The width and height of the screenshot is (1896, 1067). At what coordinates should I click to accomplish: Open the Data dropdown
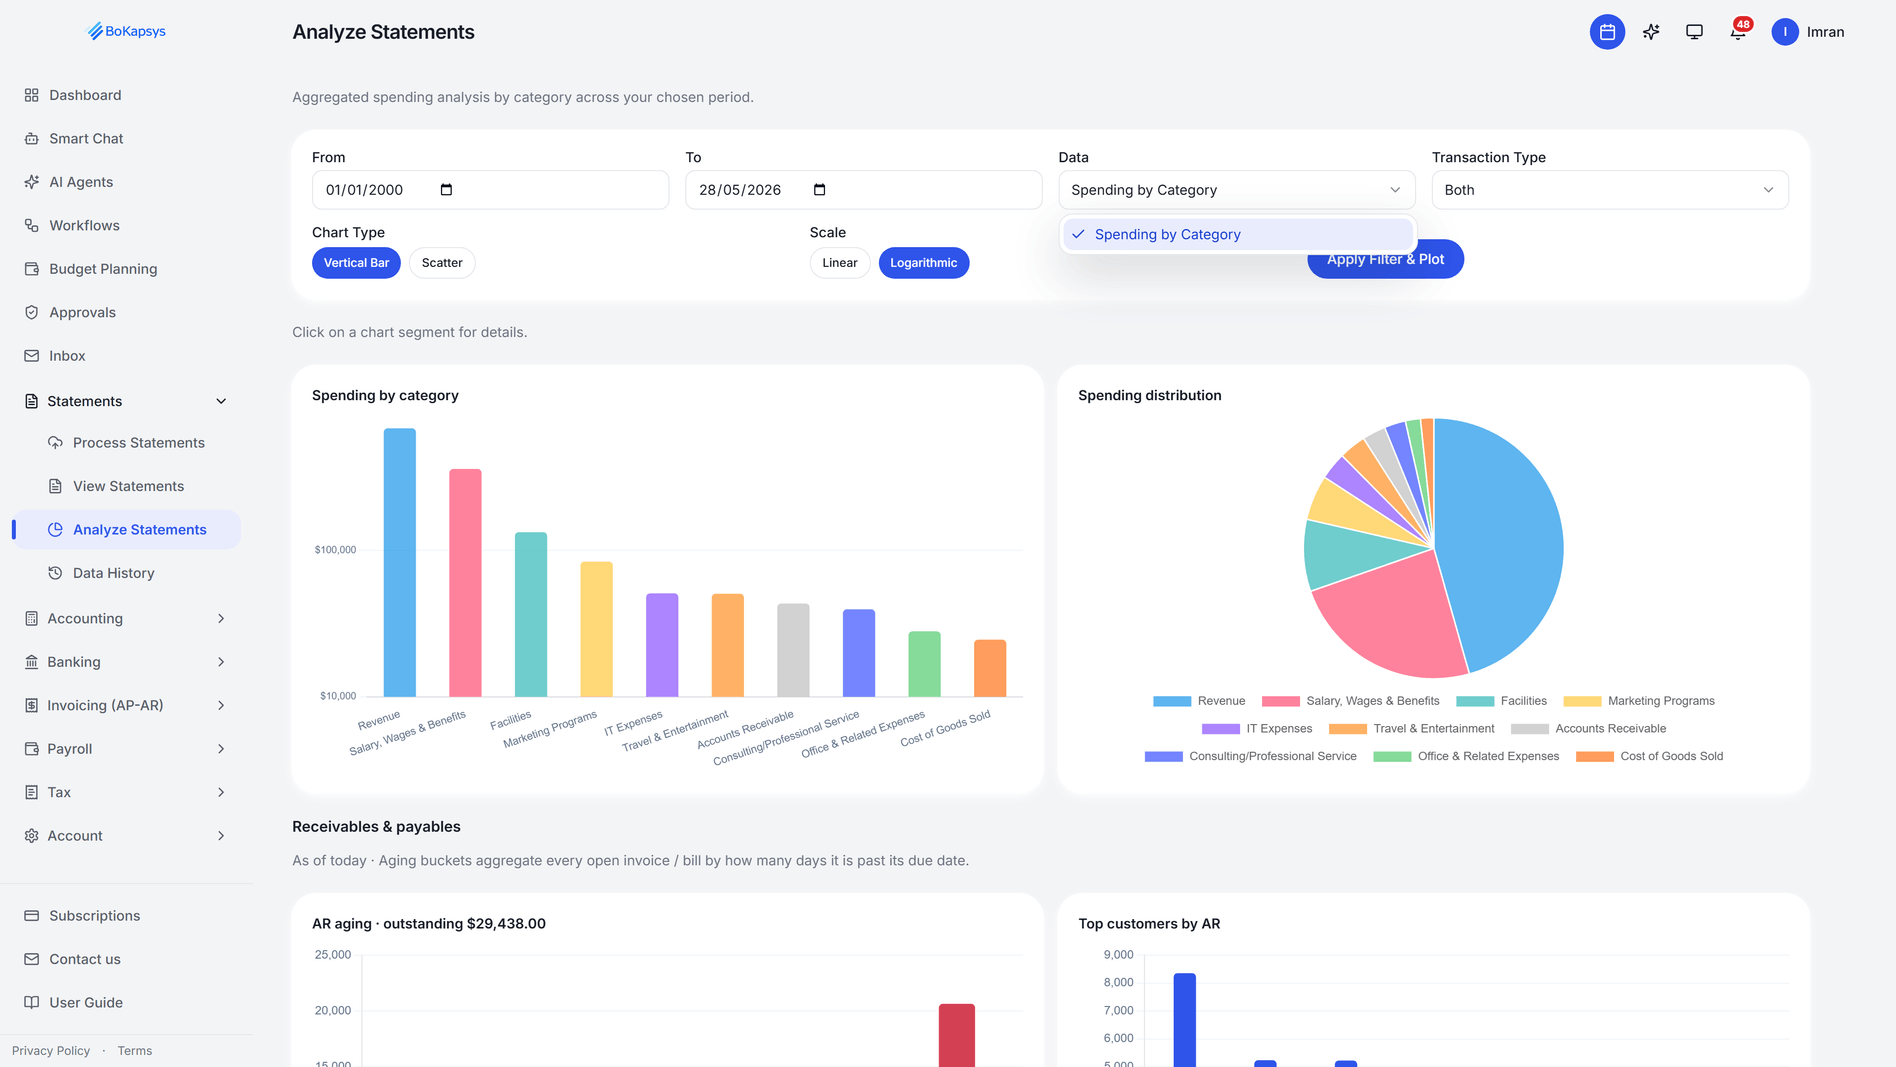(1236, 190)
